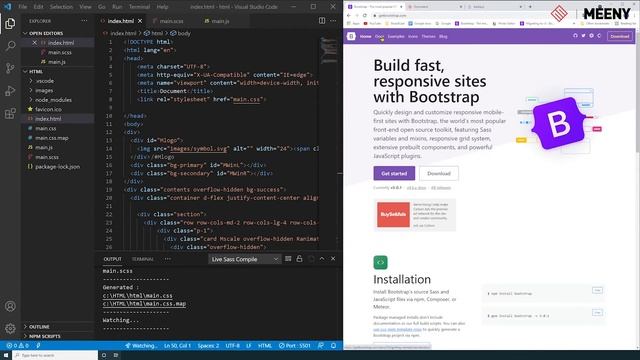Click Task View icon on taskbar
The image size is (640, 360).
(116, 355)
